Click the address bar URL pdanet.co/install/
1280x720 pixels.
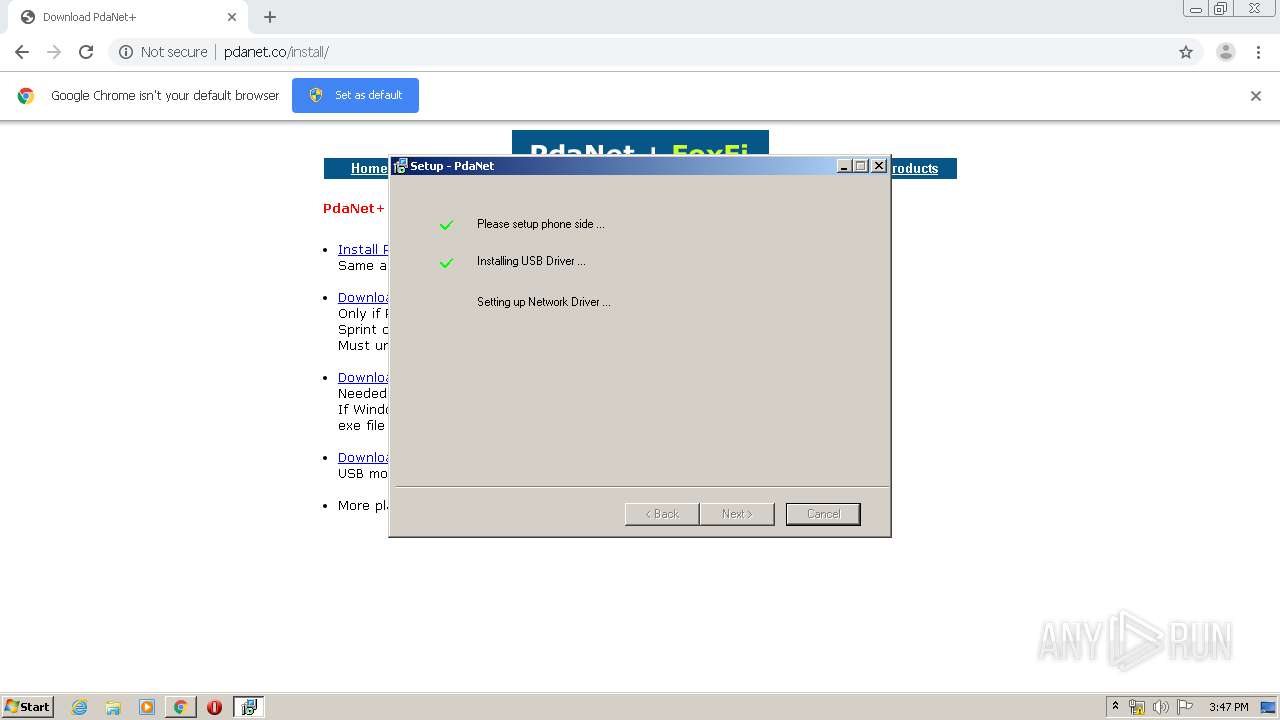click(x=276, y=52)
